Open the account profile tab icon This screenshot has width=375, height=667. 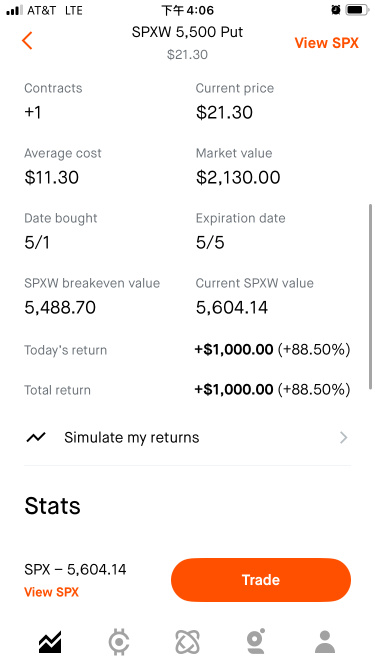325,642
